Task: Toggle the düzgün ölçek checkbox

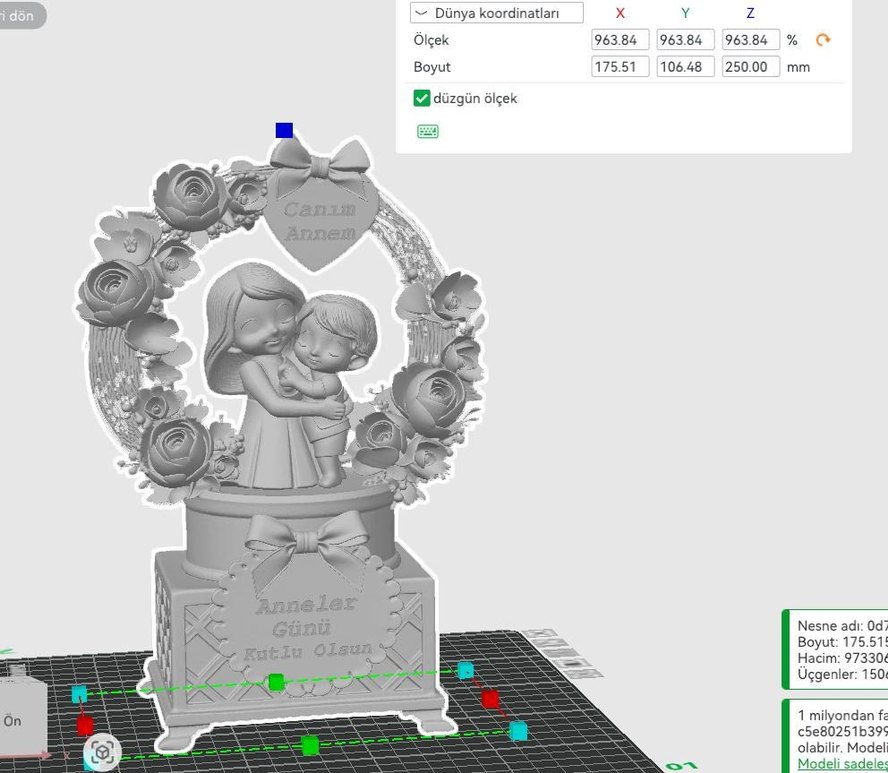Action: coord(422,98)
